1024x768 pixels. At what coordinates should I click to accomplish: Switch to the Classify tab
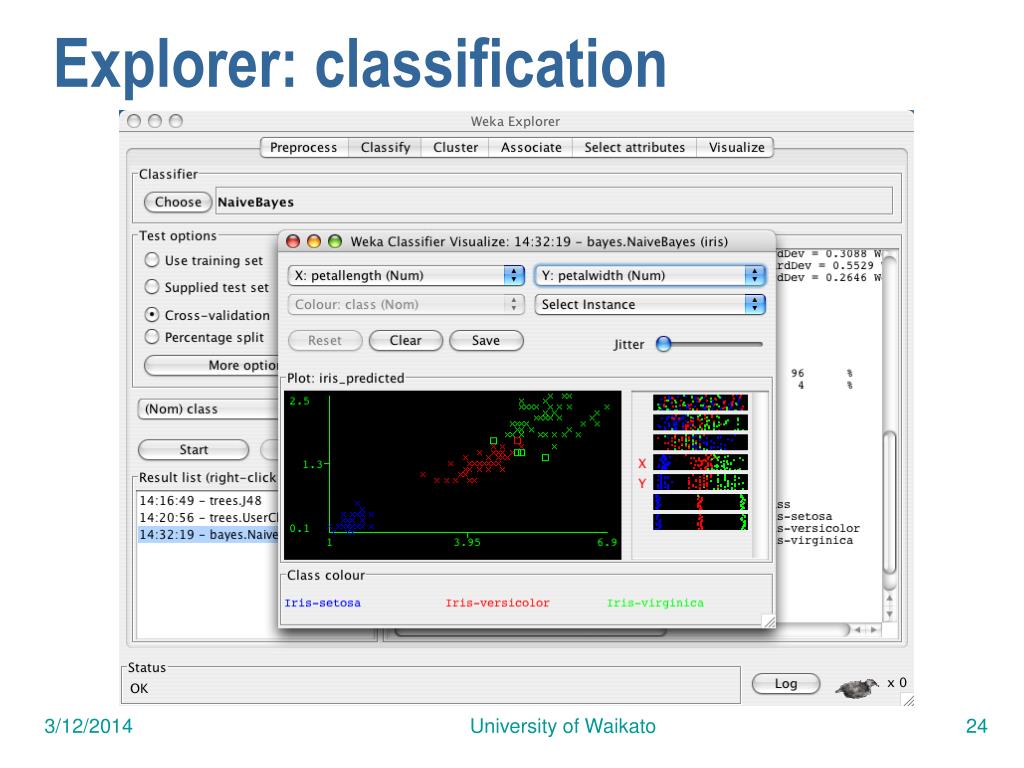click(x=385, y=148)
